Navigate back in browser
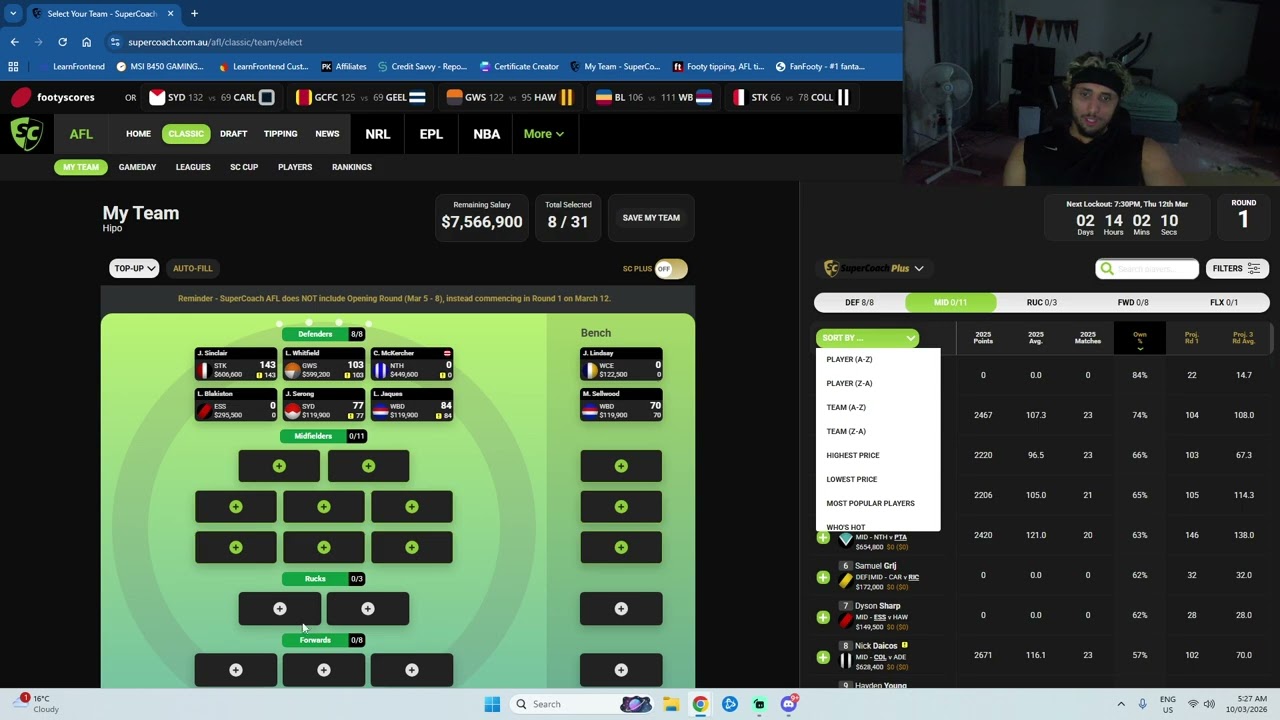This screenshot has width=1280, height=720. point(14,42)
